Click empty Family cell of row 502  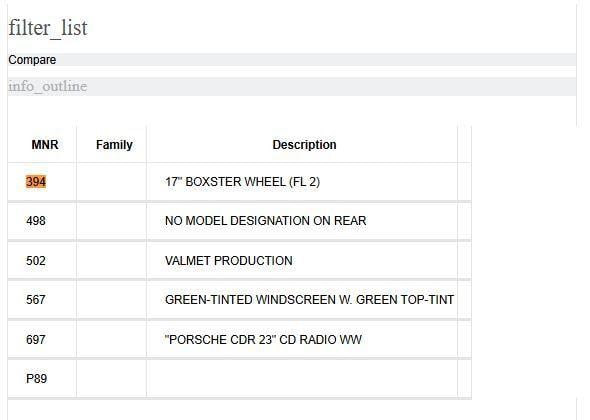pyautogui.click(x=111, y=260)
